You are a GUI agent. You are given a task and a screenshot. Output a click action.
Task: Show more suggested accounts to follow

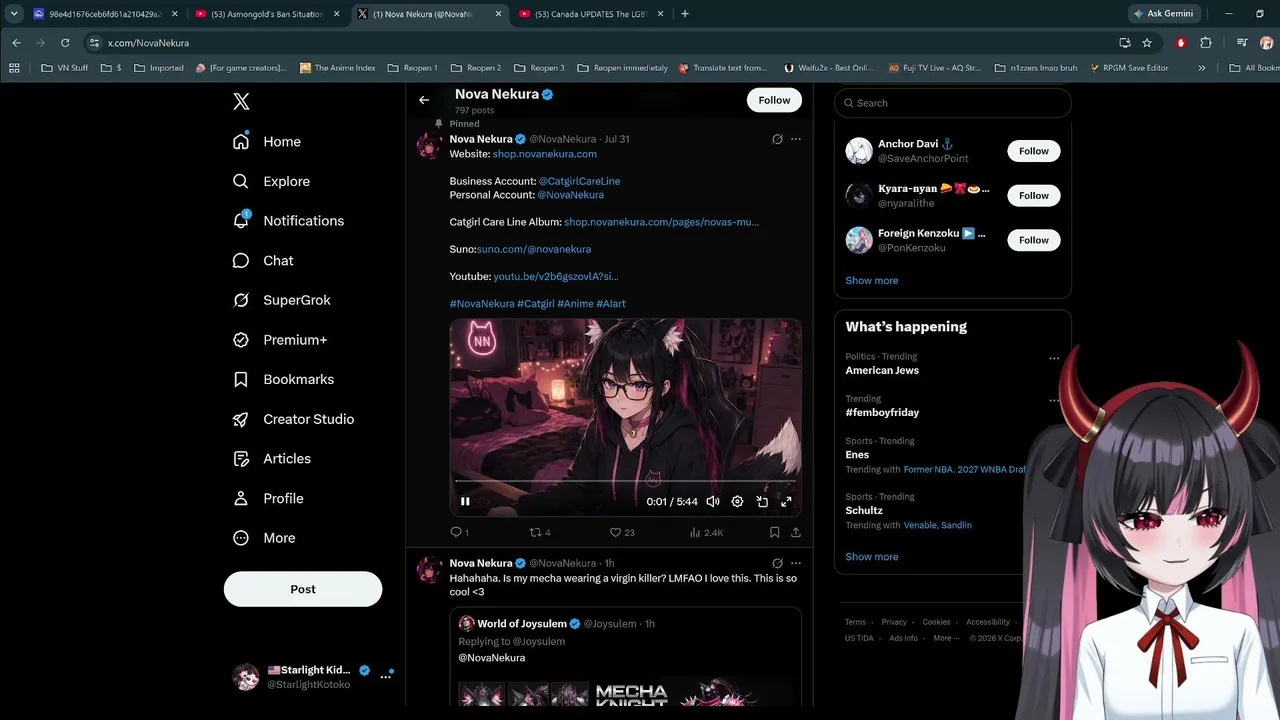[872, 281]
